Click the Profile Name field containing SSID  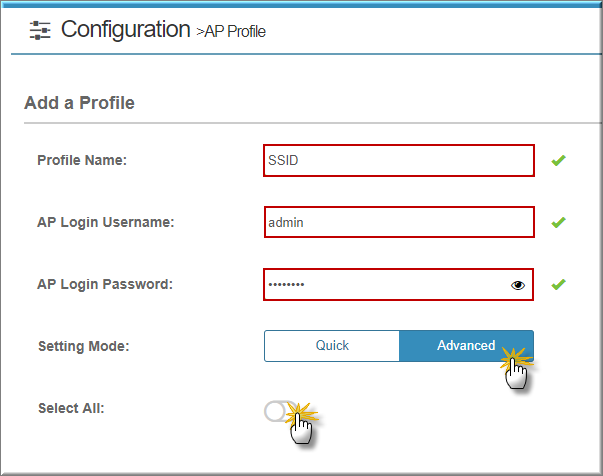pyautogui.click(x=399, y=160)
